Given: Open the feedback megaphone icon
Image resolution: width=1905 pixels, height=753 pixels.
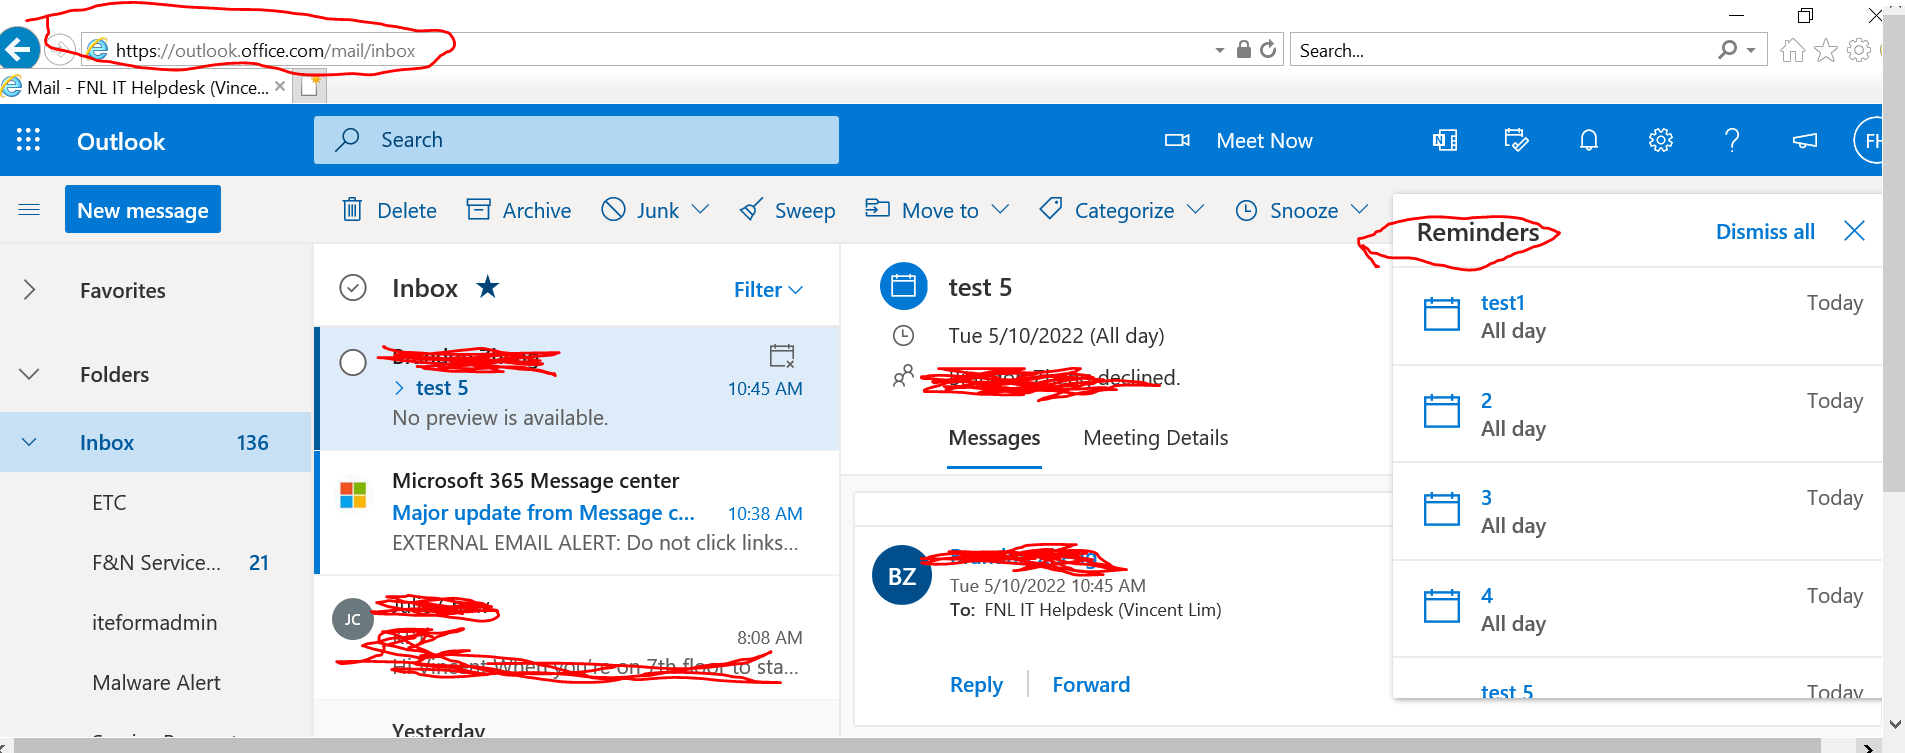Looking at the screenshot, I should tap(1805, 140).
